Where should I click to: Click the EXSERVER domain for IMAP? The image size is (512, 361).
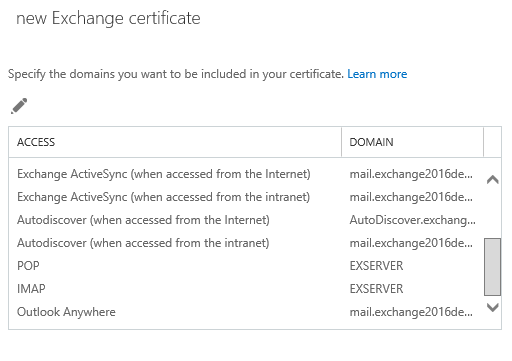376,289
